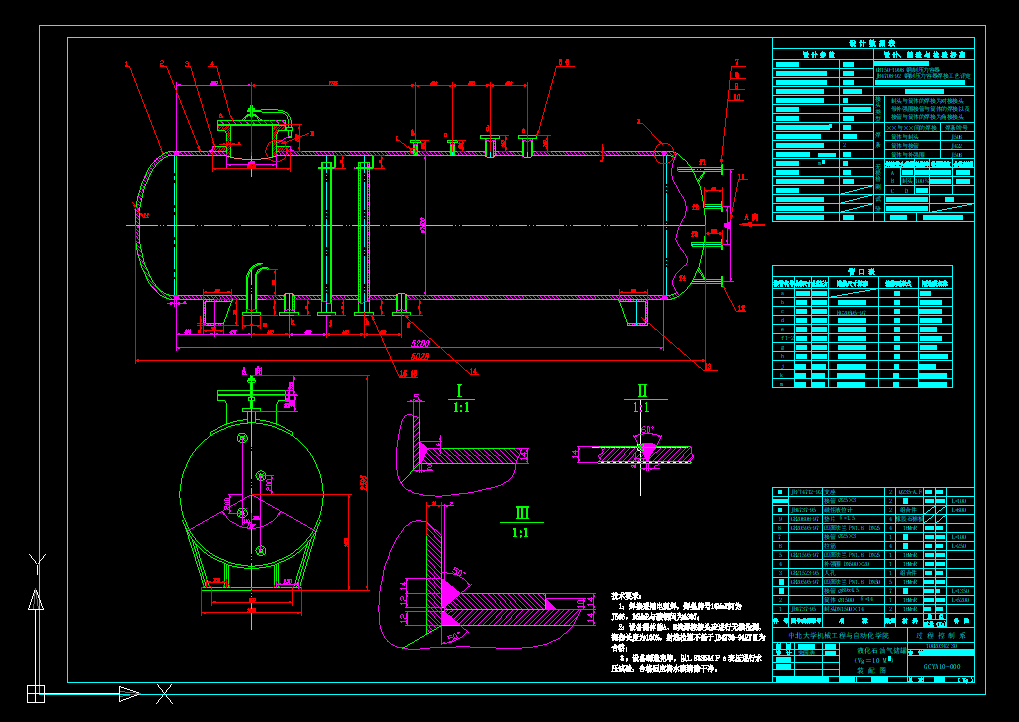Select the white technical requirements text block

(688, 632)
